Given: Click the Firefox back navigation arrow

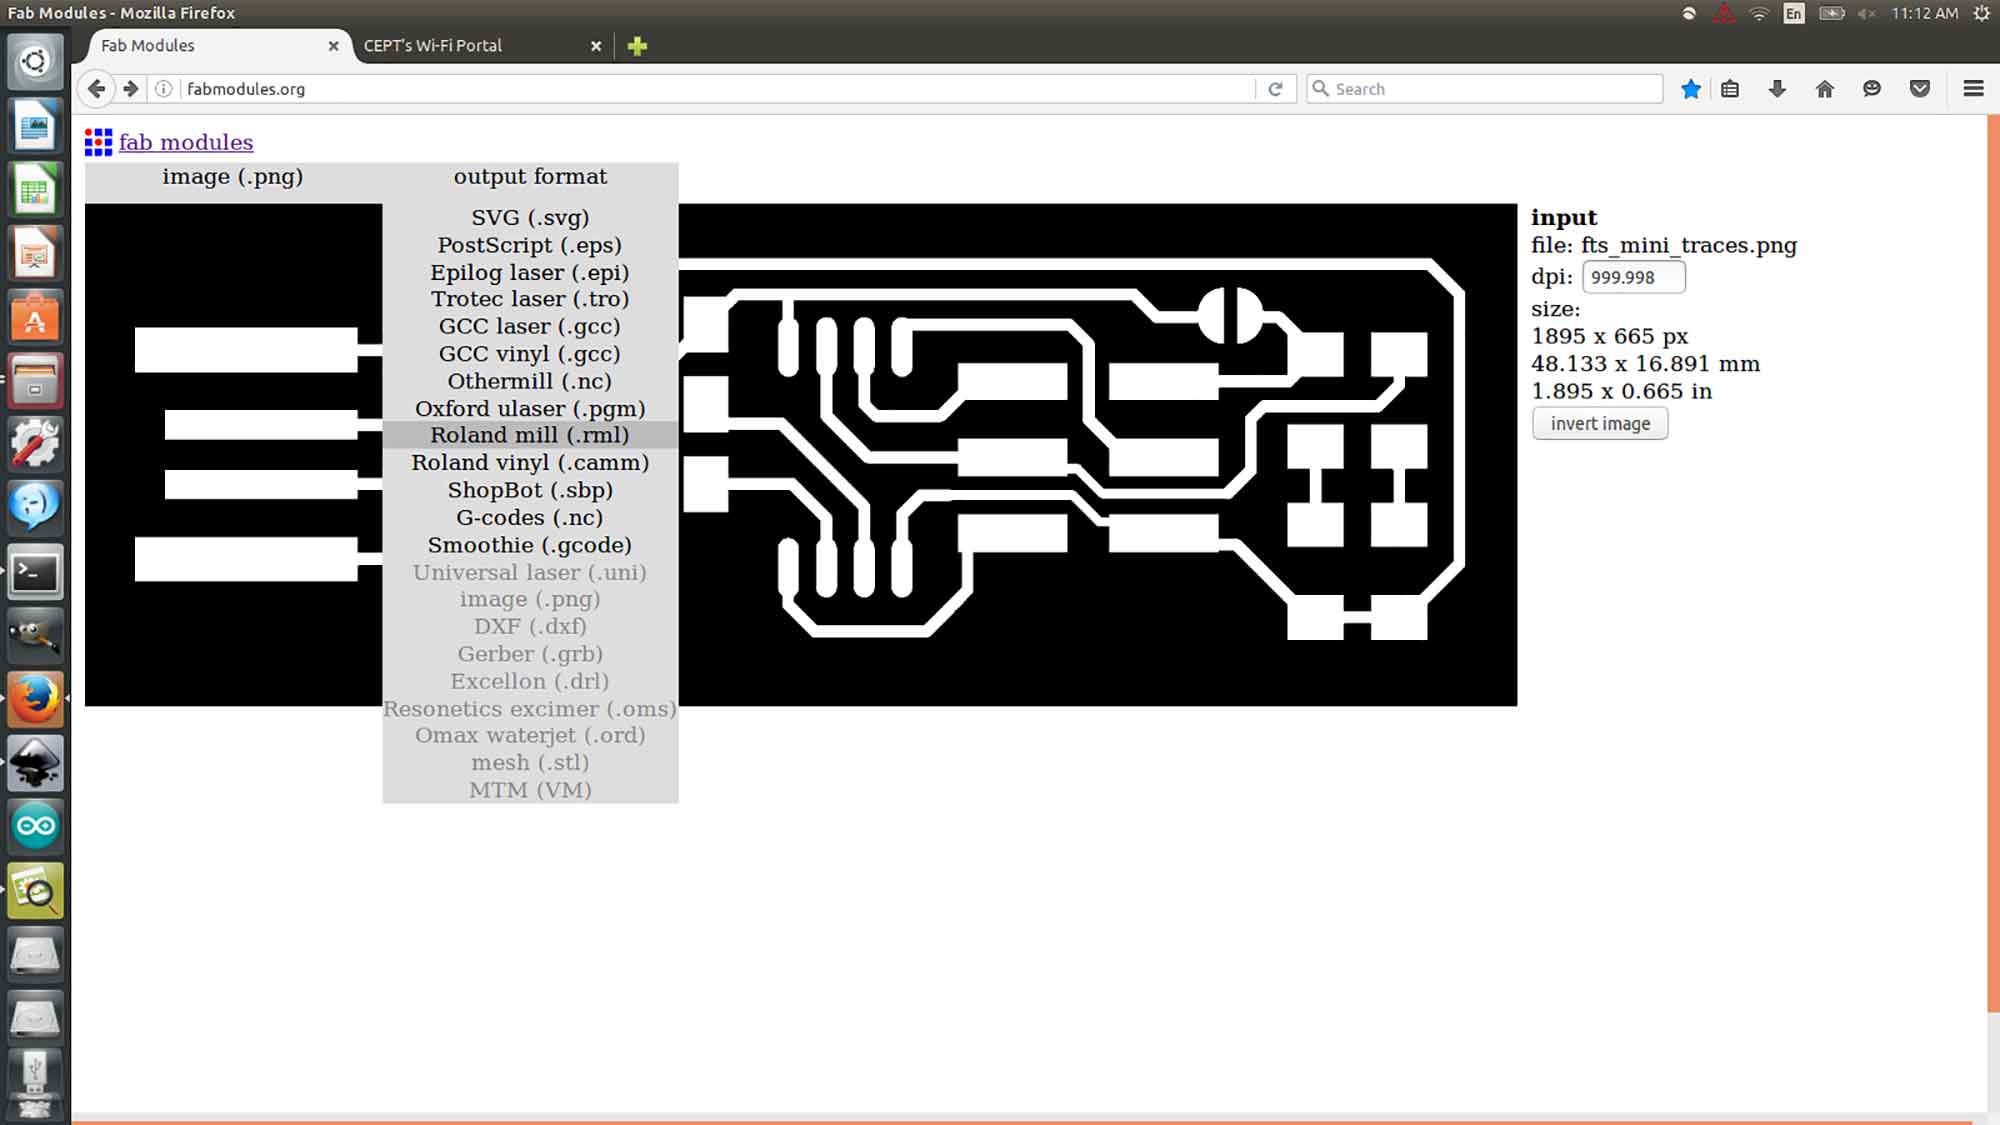Looking at the screenshot, I should [95, 88].
